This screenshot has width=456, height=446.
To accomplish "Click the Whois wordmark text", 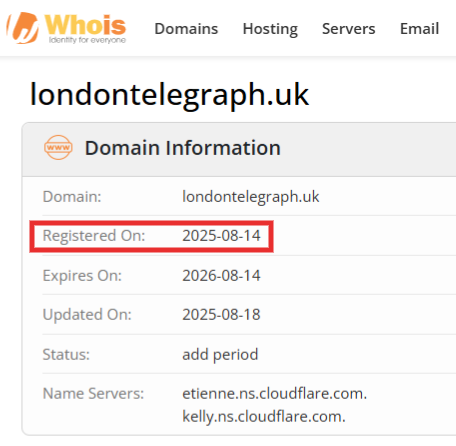I will point(86,25).
